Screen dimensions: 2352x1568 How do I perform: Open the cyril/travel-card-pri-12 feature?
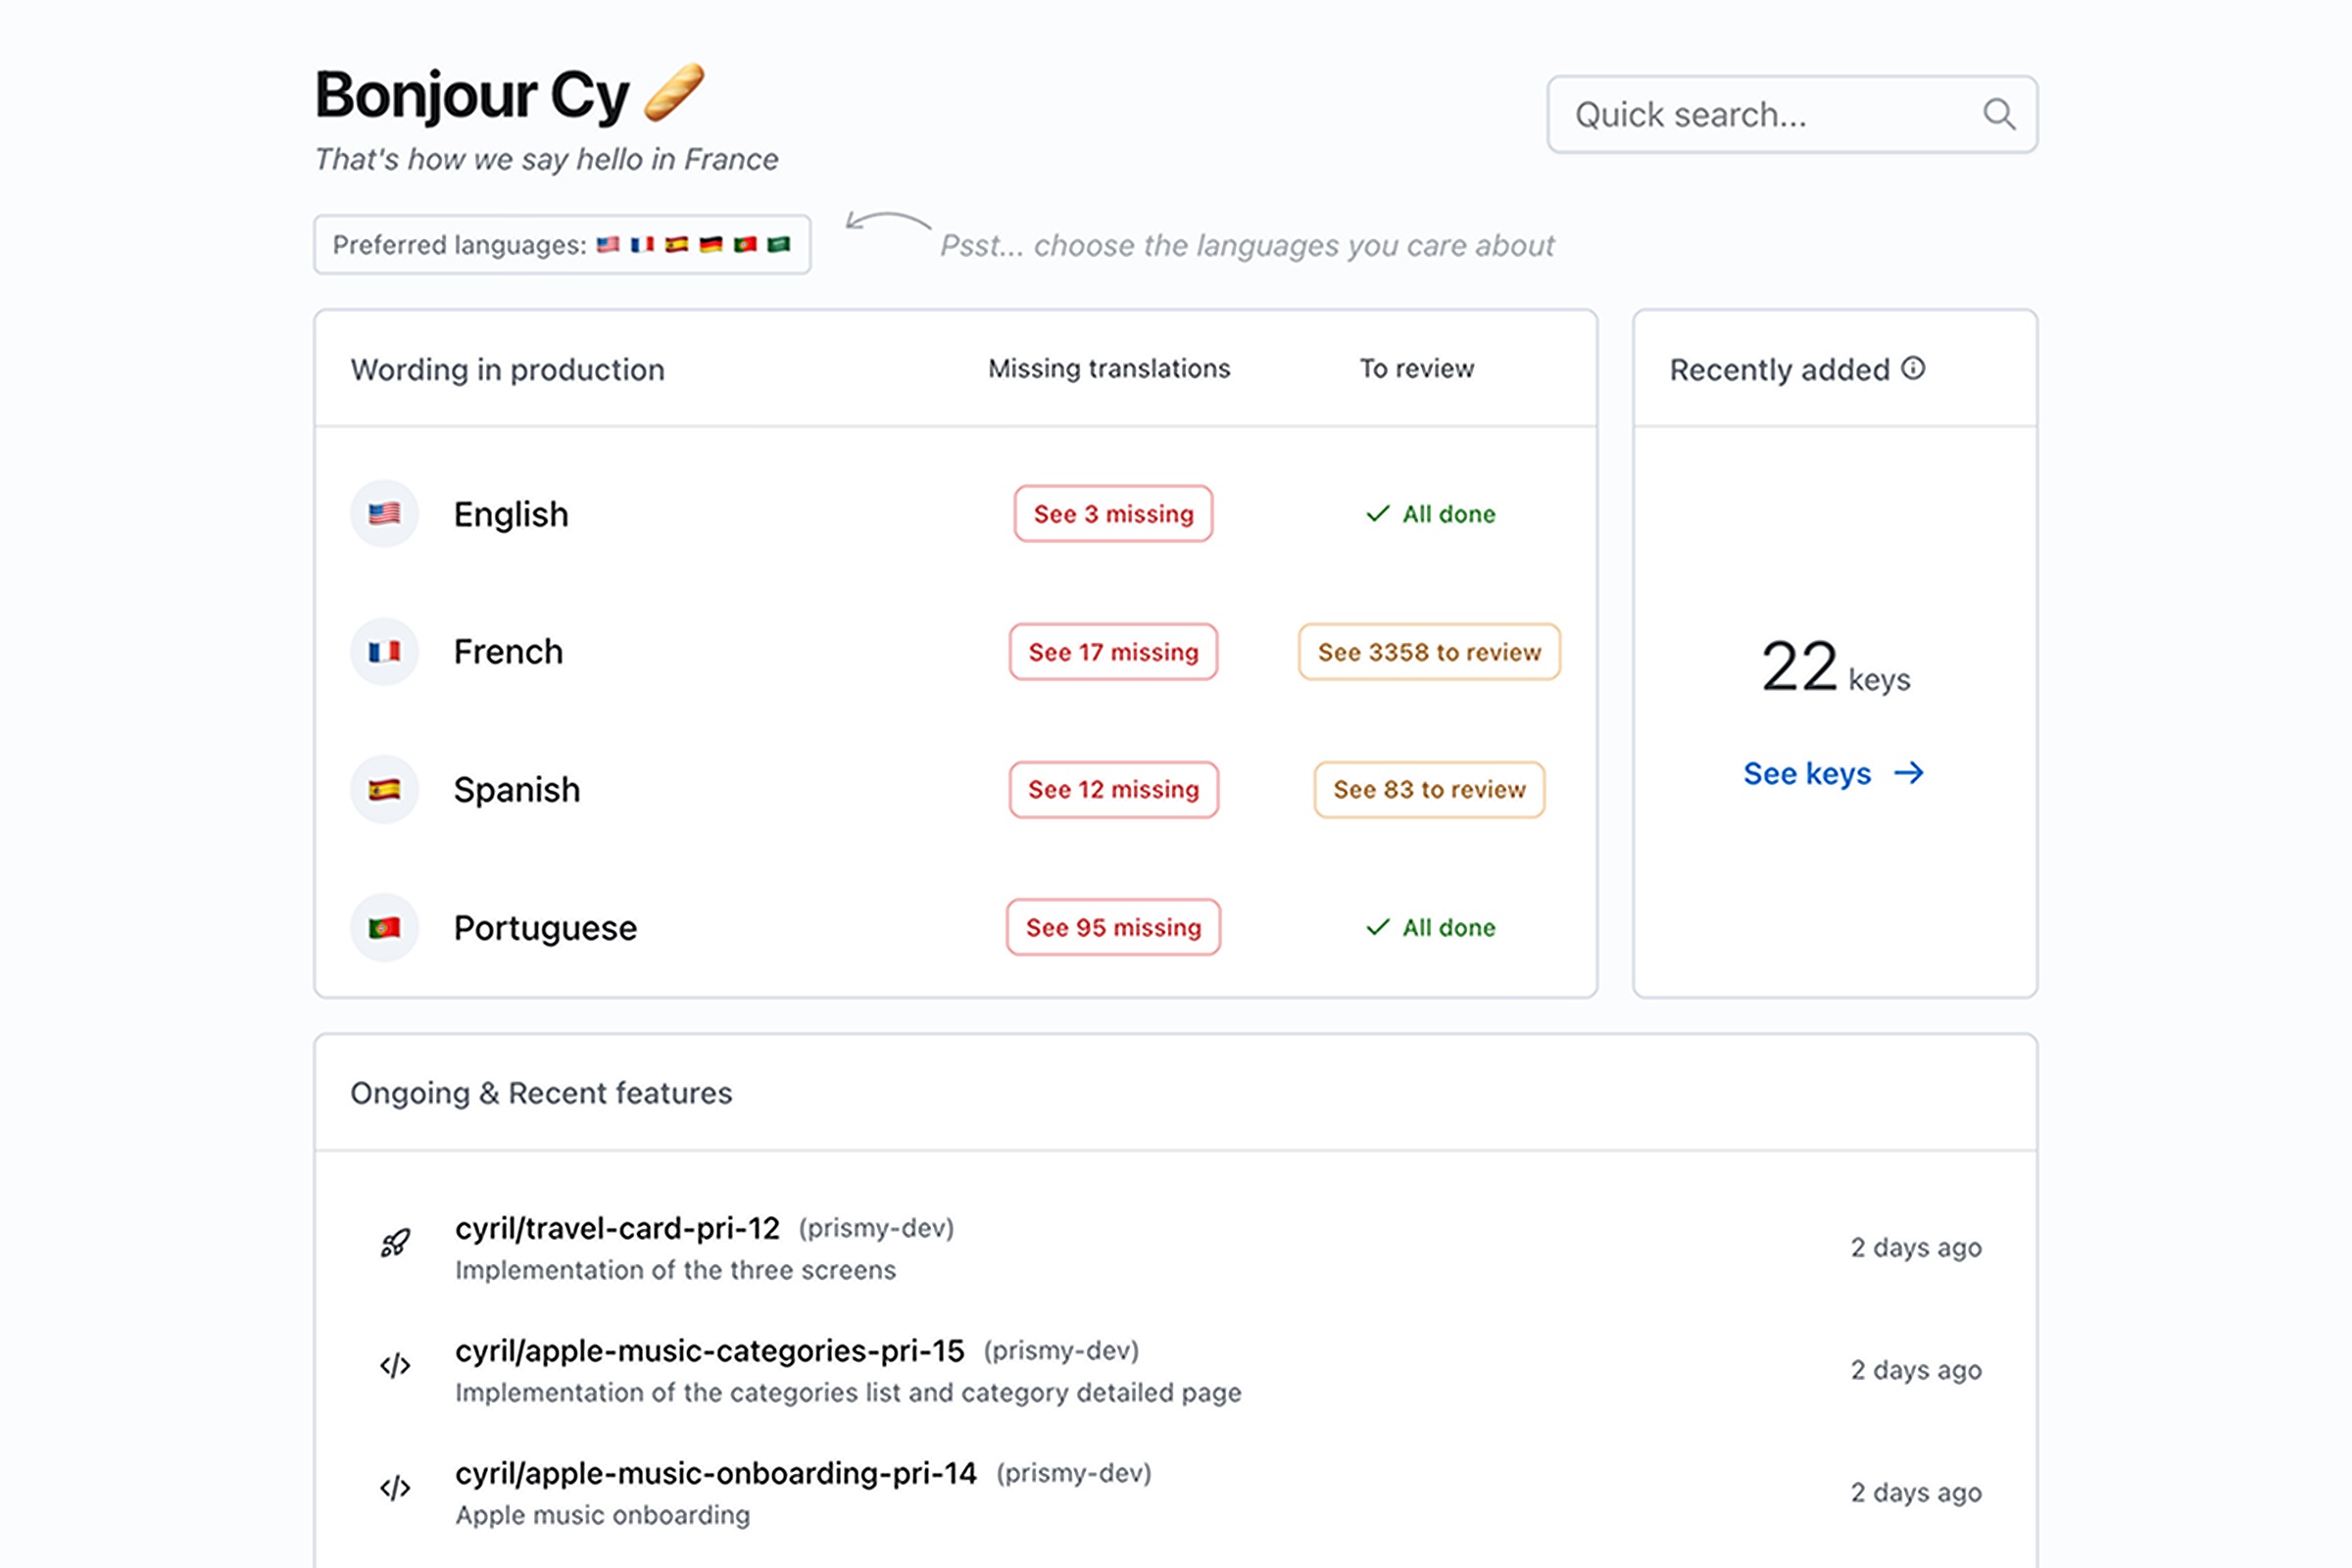[x=617, y=1228]
